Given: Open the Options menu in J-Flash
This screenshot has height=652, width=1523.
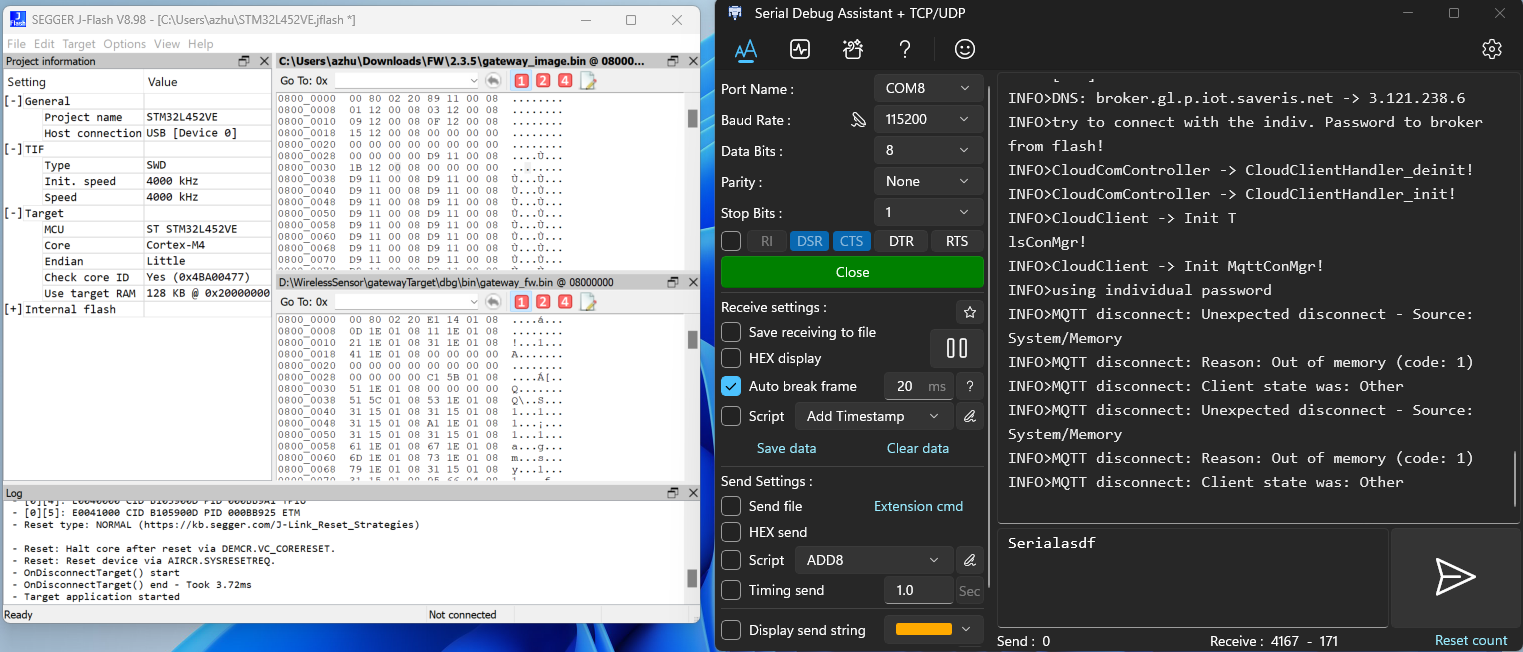Looking at the screenshot, I should pyautogui.click(x=125, y=44).
